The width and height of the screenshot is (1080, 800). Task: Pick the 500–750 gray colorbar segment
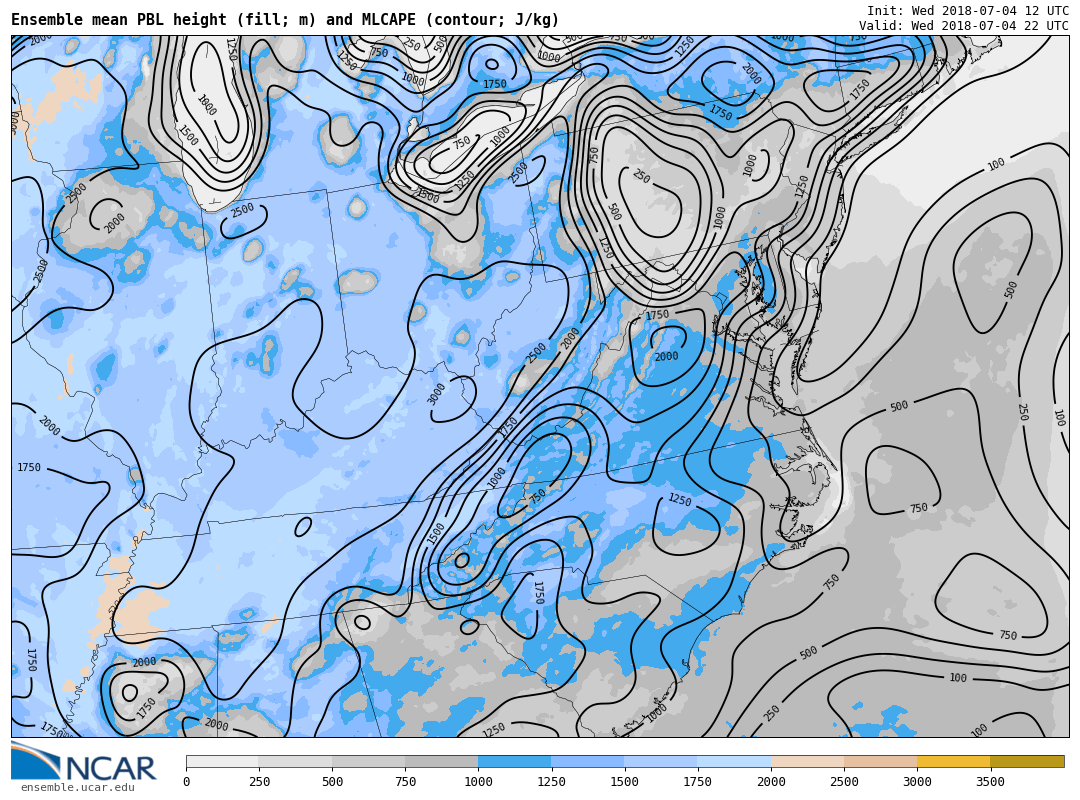368,761
